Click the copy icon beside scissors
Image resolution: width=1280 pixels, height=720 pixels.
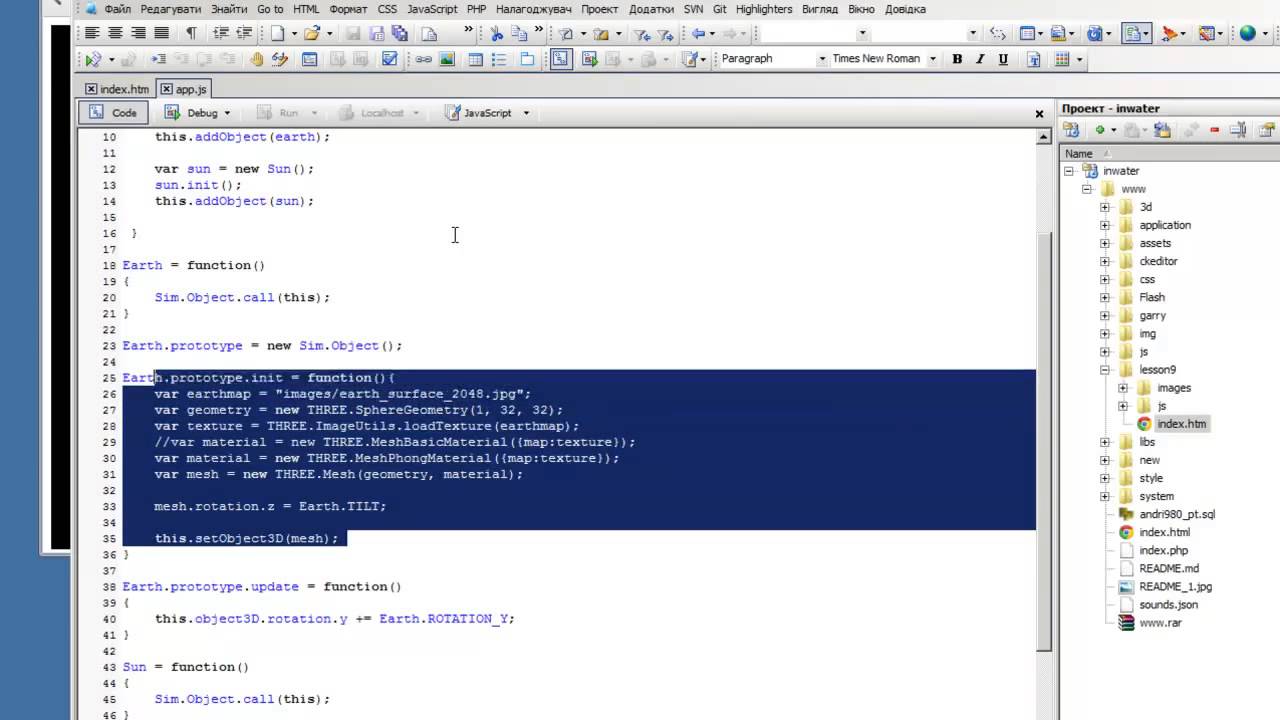[x=521, y=33]
